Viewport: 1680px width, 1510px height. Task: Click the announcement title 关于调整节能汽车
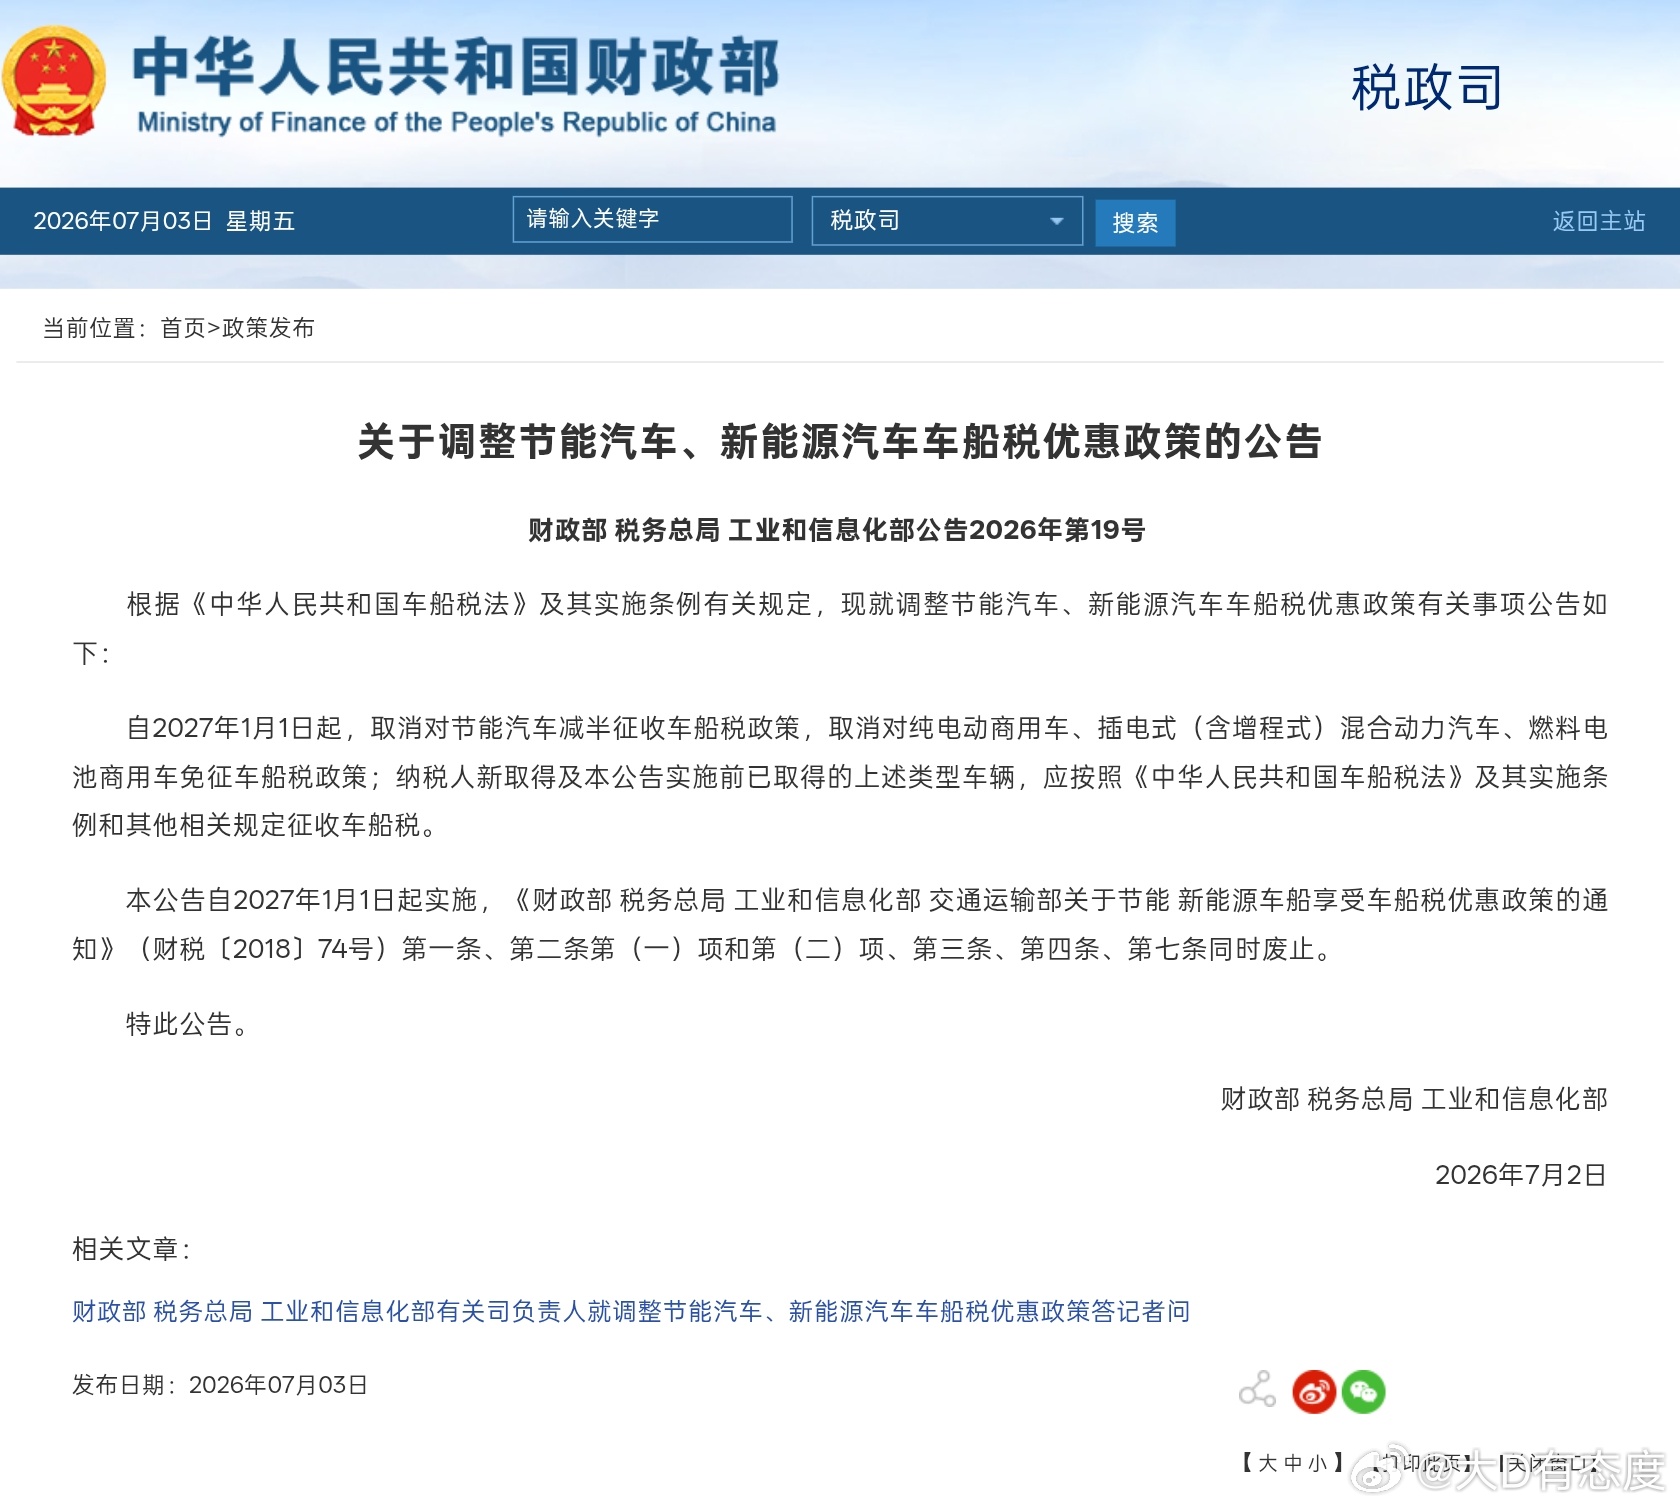(840, 441)
